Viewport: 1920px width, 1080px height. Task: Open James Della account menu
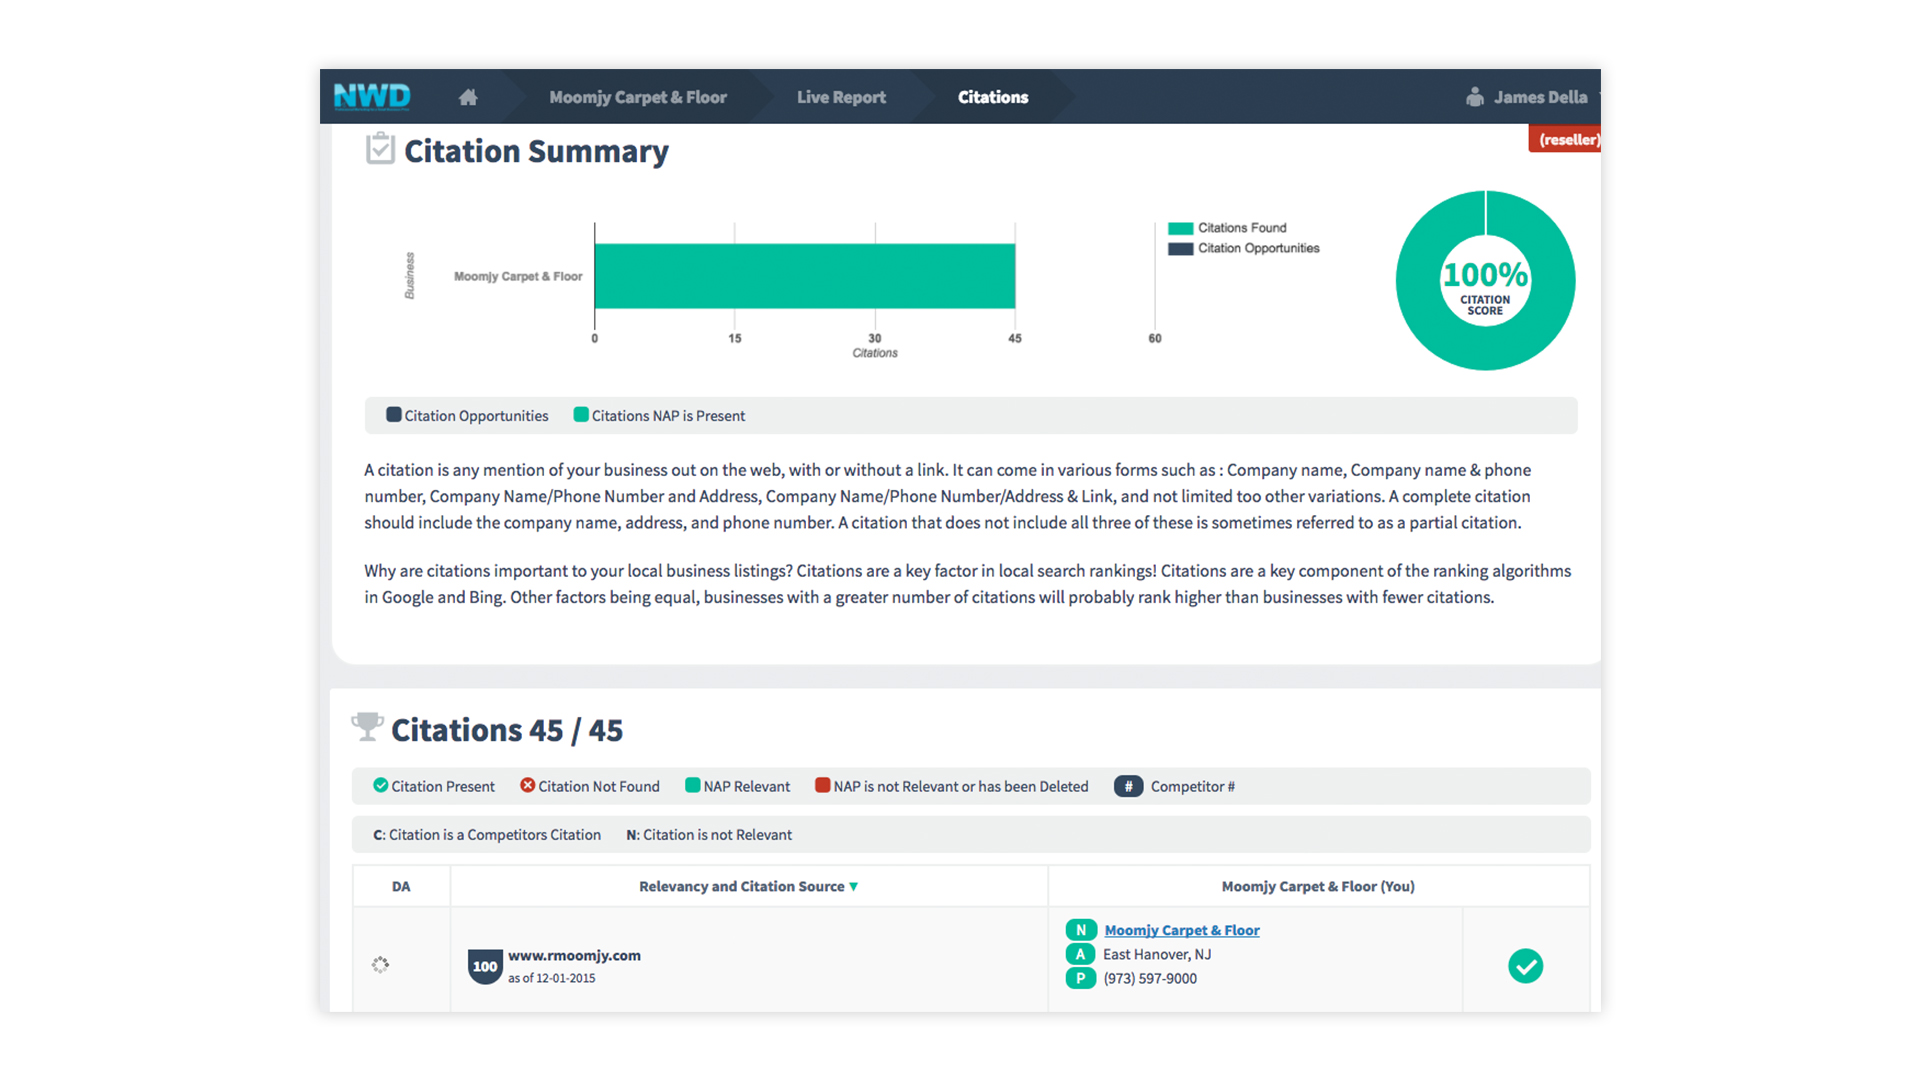click(1540, 97)
